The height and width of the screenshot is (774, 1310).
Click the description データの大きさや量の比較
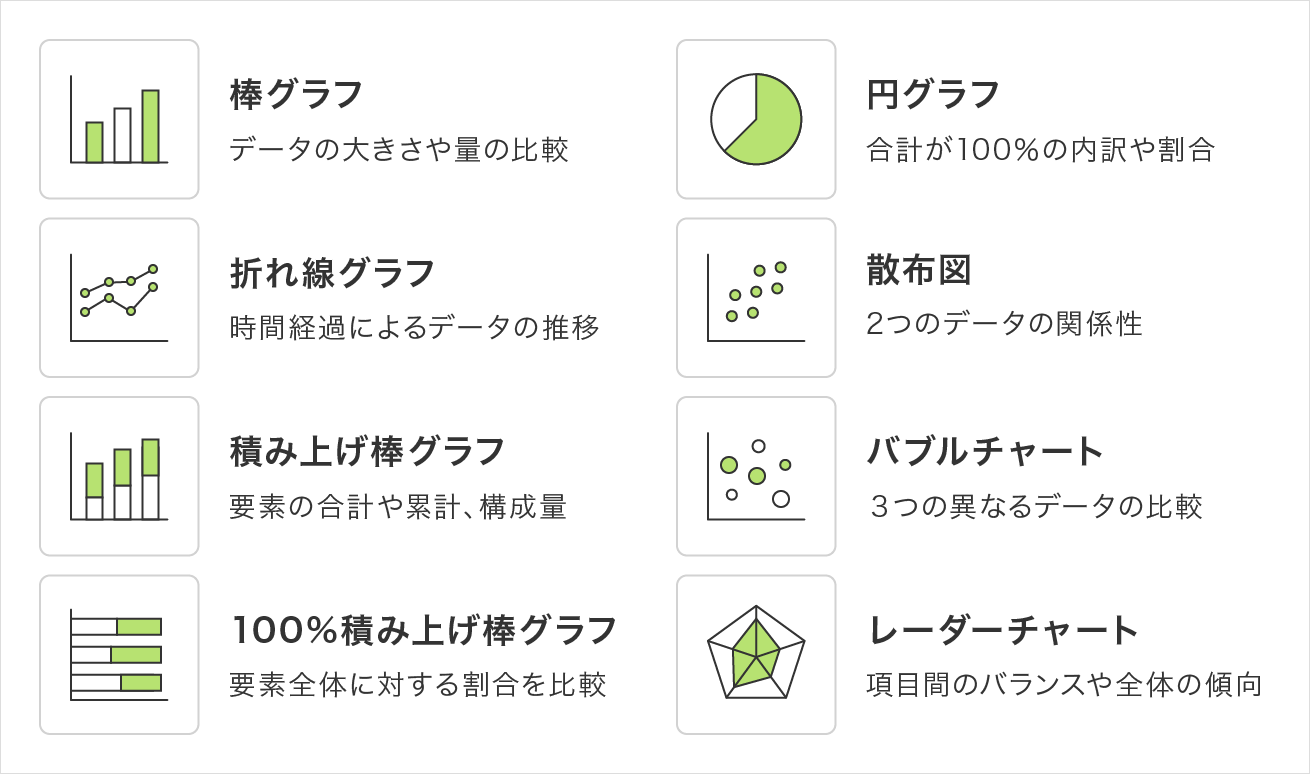click(x=399, y=150)
